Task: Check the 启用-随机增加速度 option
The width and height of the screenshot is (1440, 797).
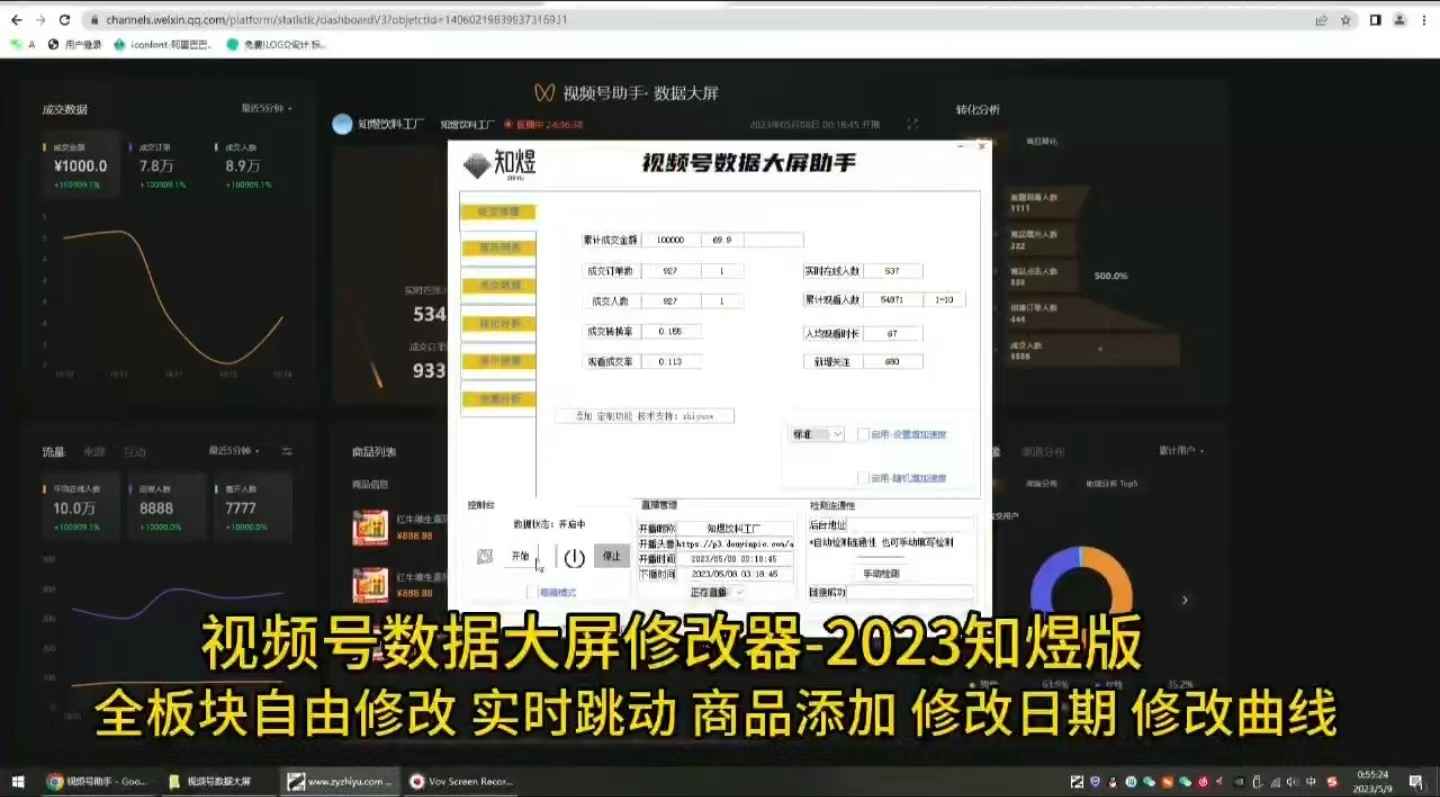Action: [863, 477]
